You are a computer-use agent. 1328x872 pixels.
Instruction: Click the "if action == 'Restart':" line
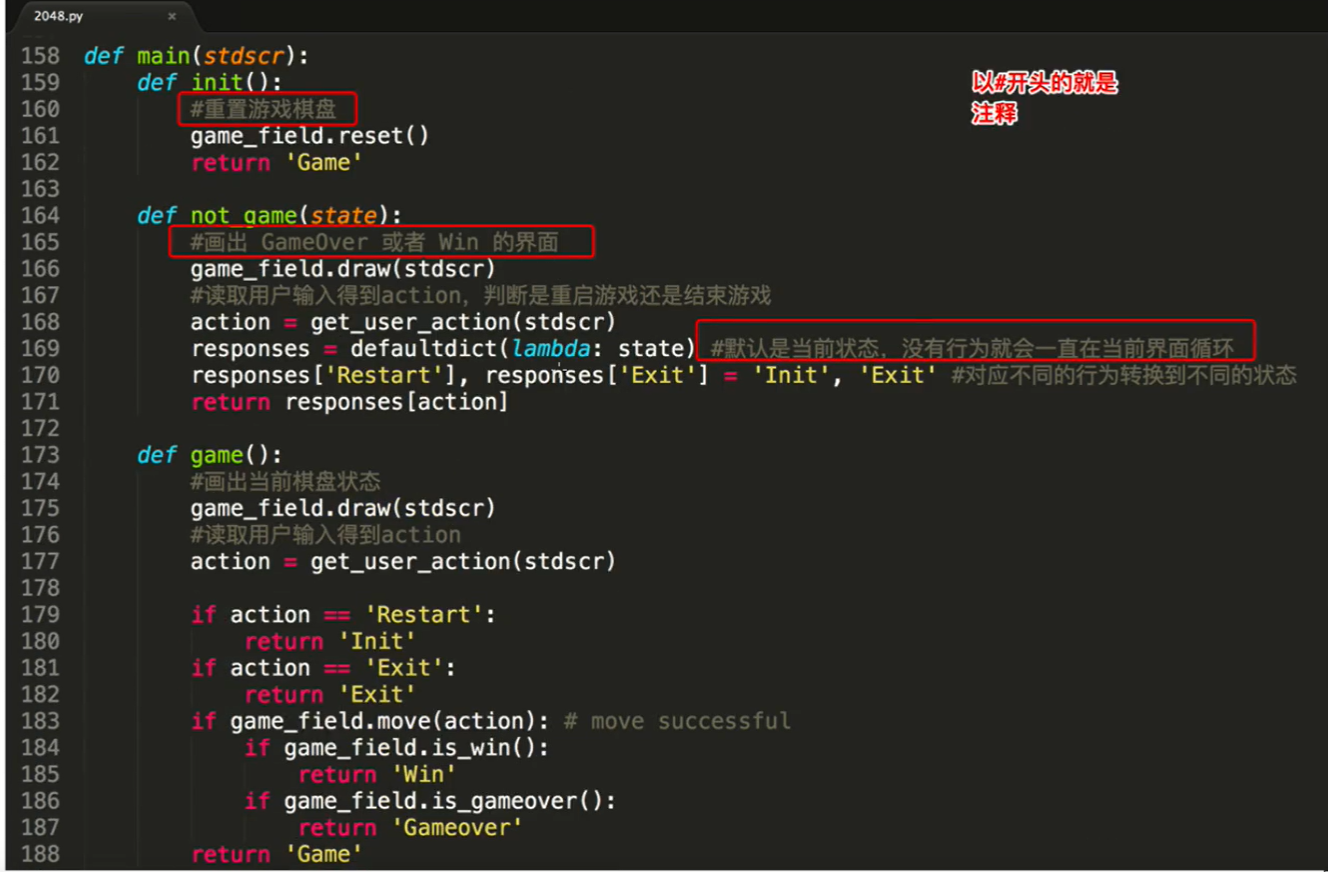pos(343,615)
